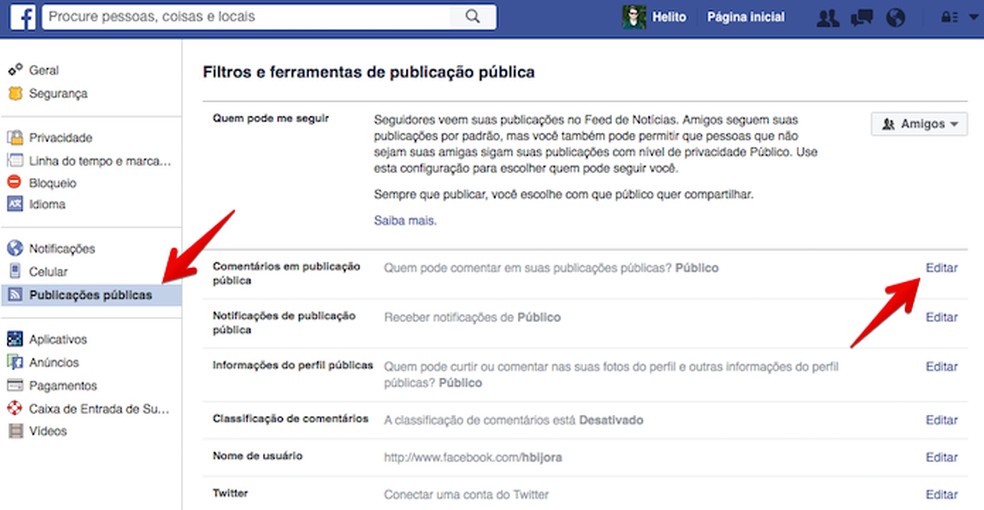Click the Aplicativos icon

pyautogui.click(x=15, y=339)
